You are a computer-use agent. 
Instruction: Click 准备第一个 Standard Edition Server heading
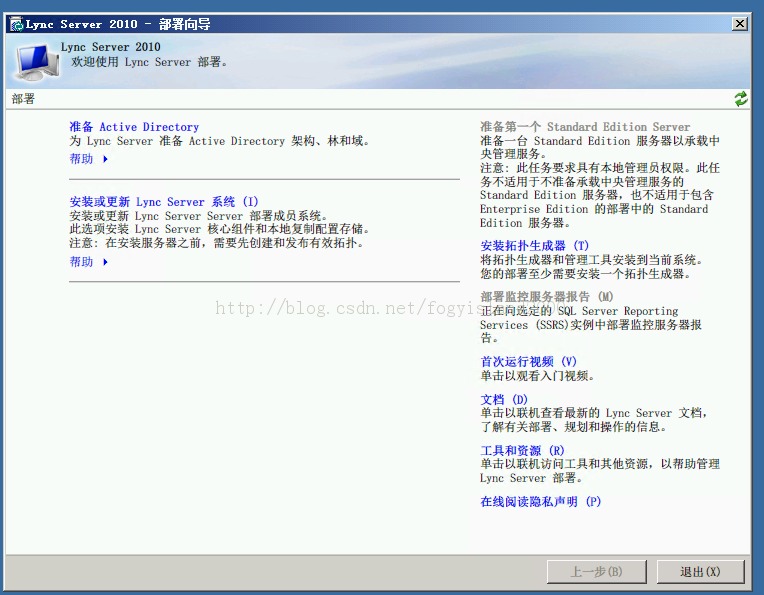[x=585, y=127]
